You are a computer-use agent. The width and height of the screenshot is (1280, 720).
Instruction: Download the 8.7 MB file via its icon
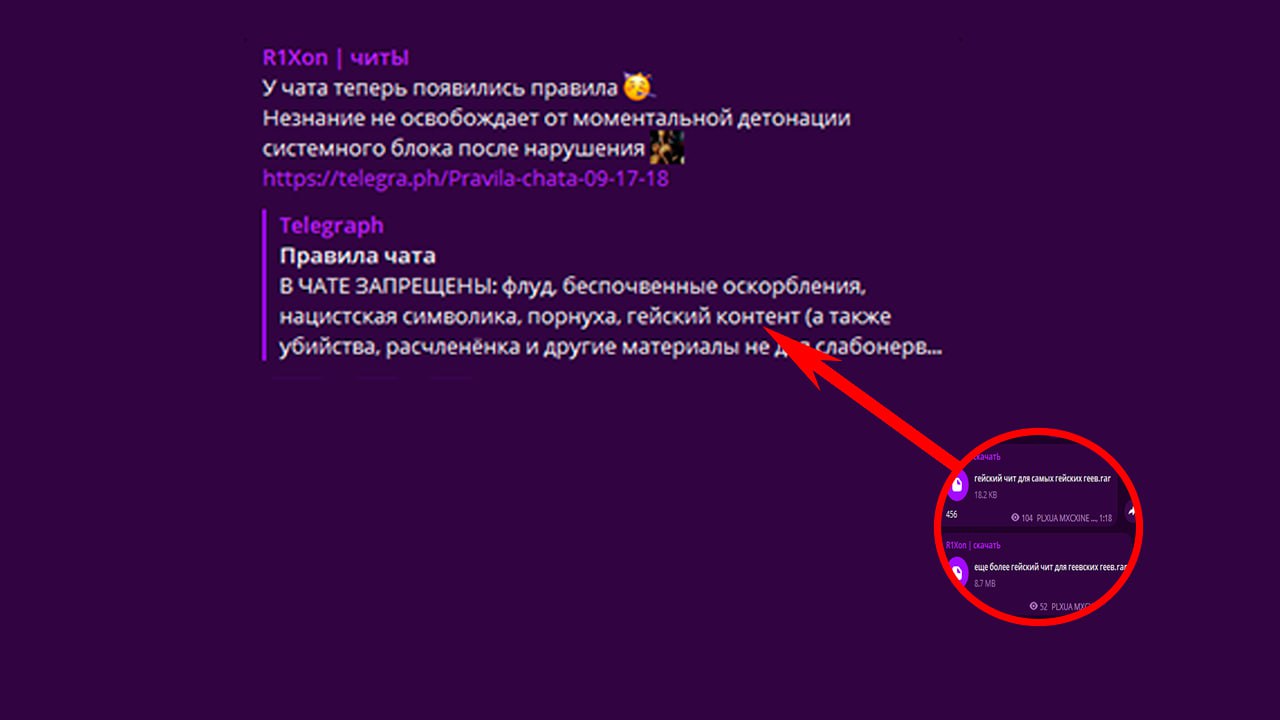(x=957, y=573)
